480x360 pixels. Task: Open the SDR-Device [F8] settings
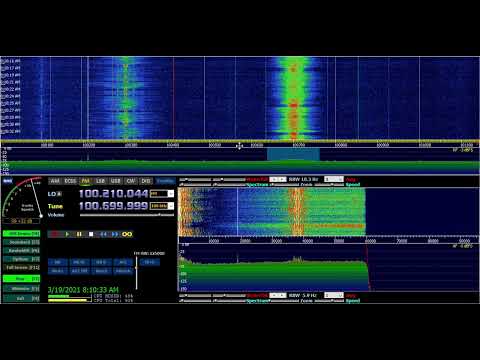pyautogui.click(x=22, y=234)
